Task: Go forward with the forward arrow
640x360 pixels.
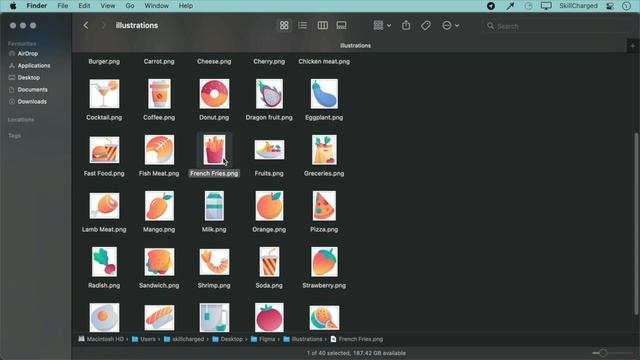Action: (103, 25)
